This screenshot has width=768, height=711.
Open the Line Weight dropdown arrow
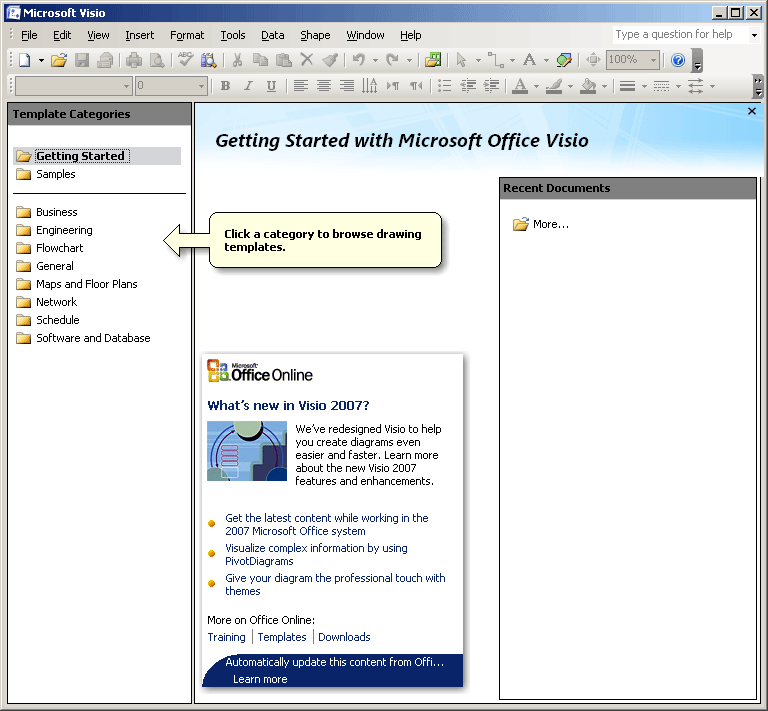click(644, 86)
